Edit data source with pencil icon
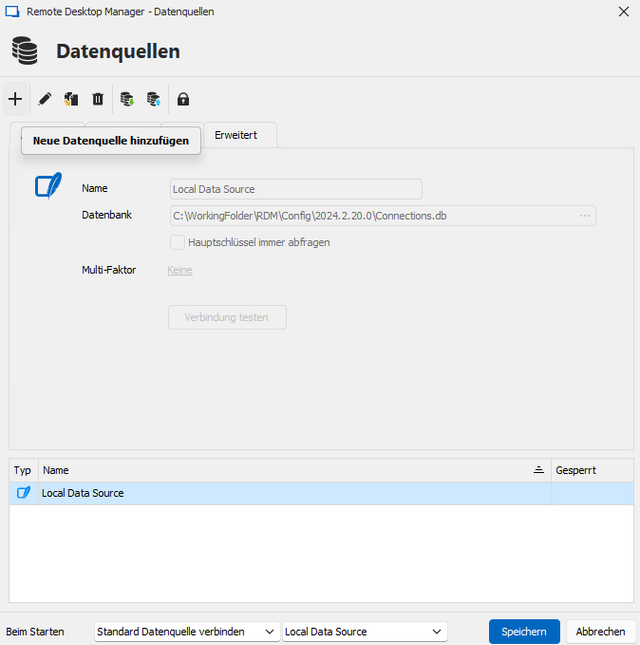Viewport: 640px width, 645px height. click(44, 99)
